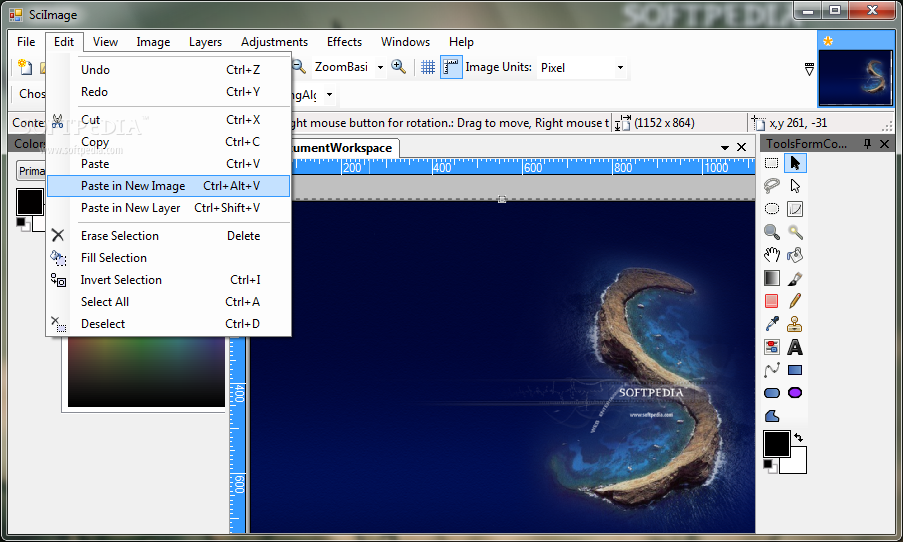Open the View menu
Screen dimensions: 903x542
(x=105, y=42)
